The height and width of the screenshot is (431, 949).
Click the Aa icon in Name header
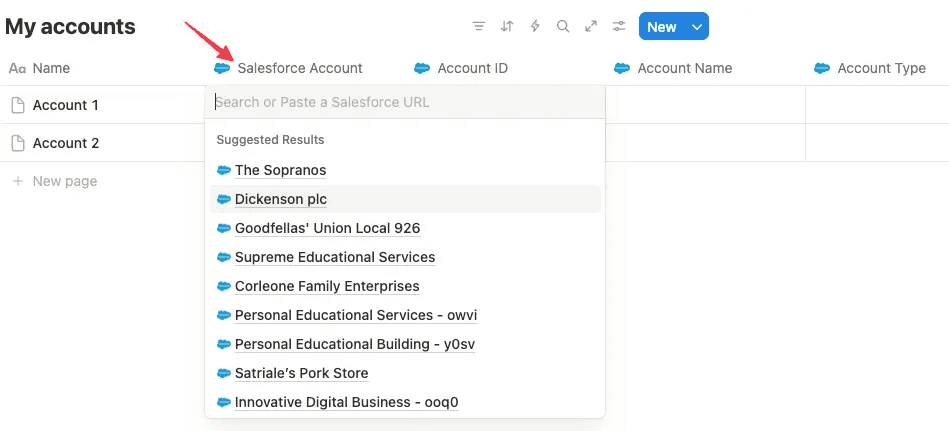point(18,68)
